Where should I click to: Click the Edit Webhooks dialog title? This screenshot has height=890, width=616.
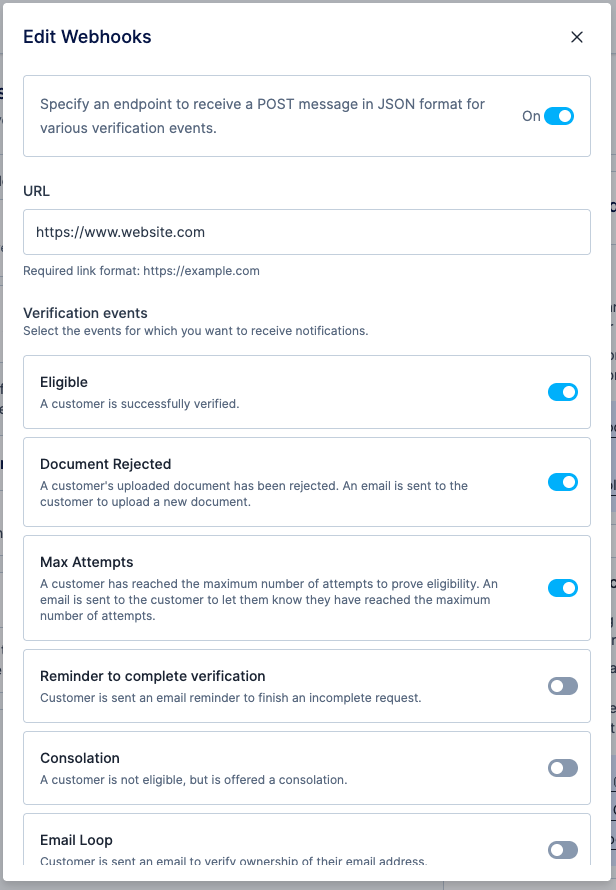[86, 37]
